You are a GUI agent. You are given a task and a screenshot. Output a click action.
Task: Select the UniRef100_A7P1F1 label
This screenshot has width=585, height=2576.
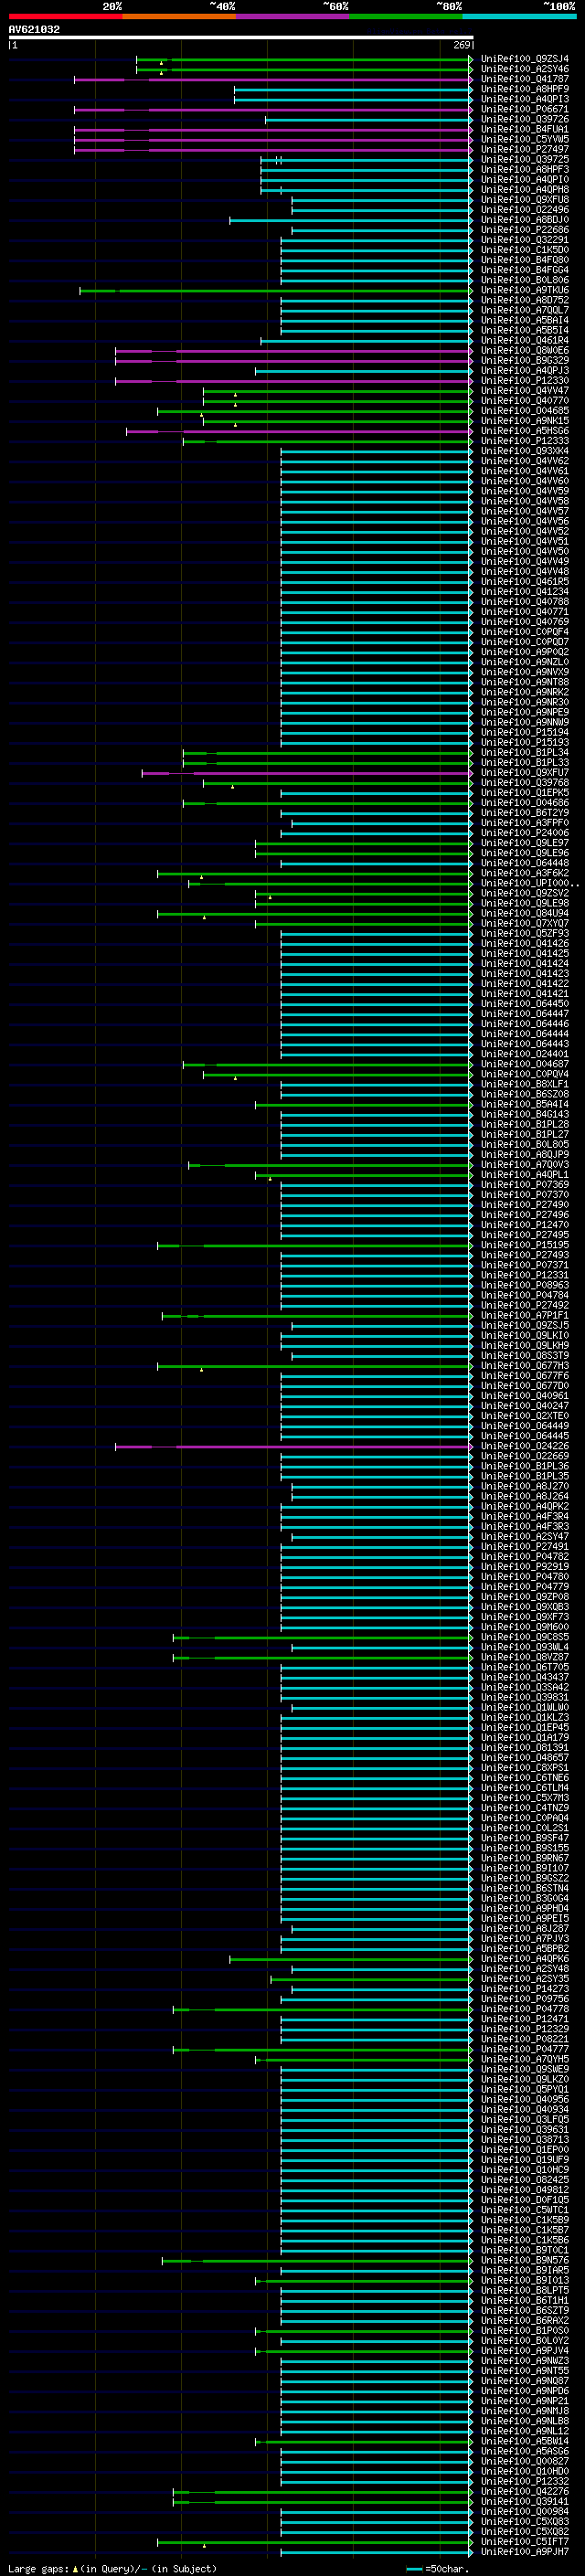524,1315
